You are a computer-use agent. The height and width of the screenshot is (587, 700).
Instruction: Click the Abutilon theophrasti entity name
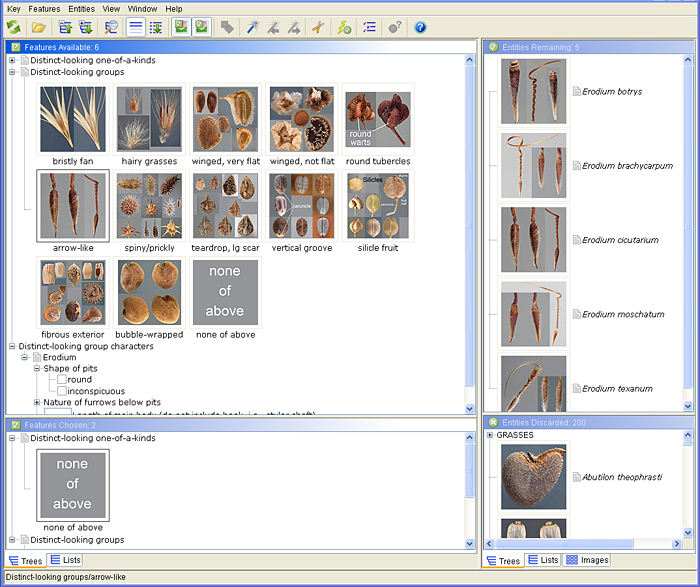(622, 477)
